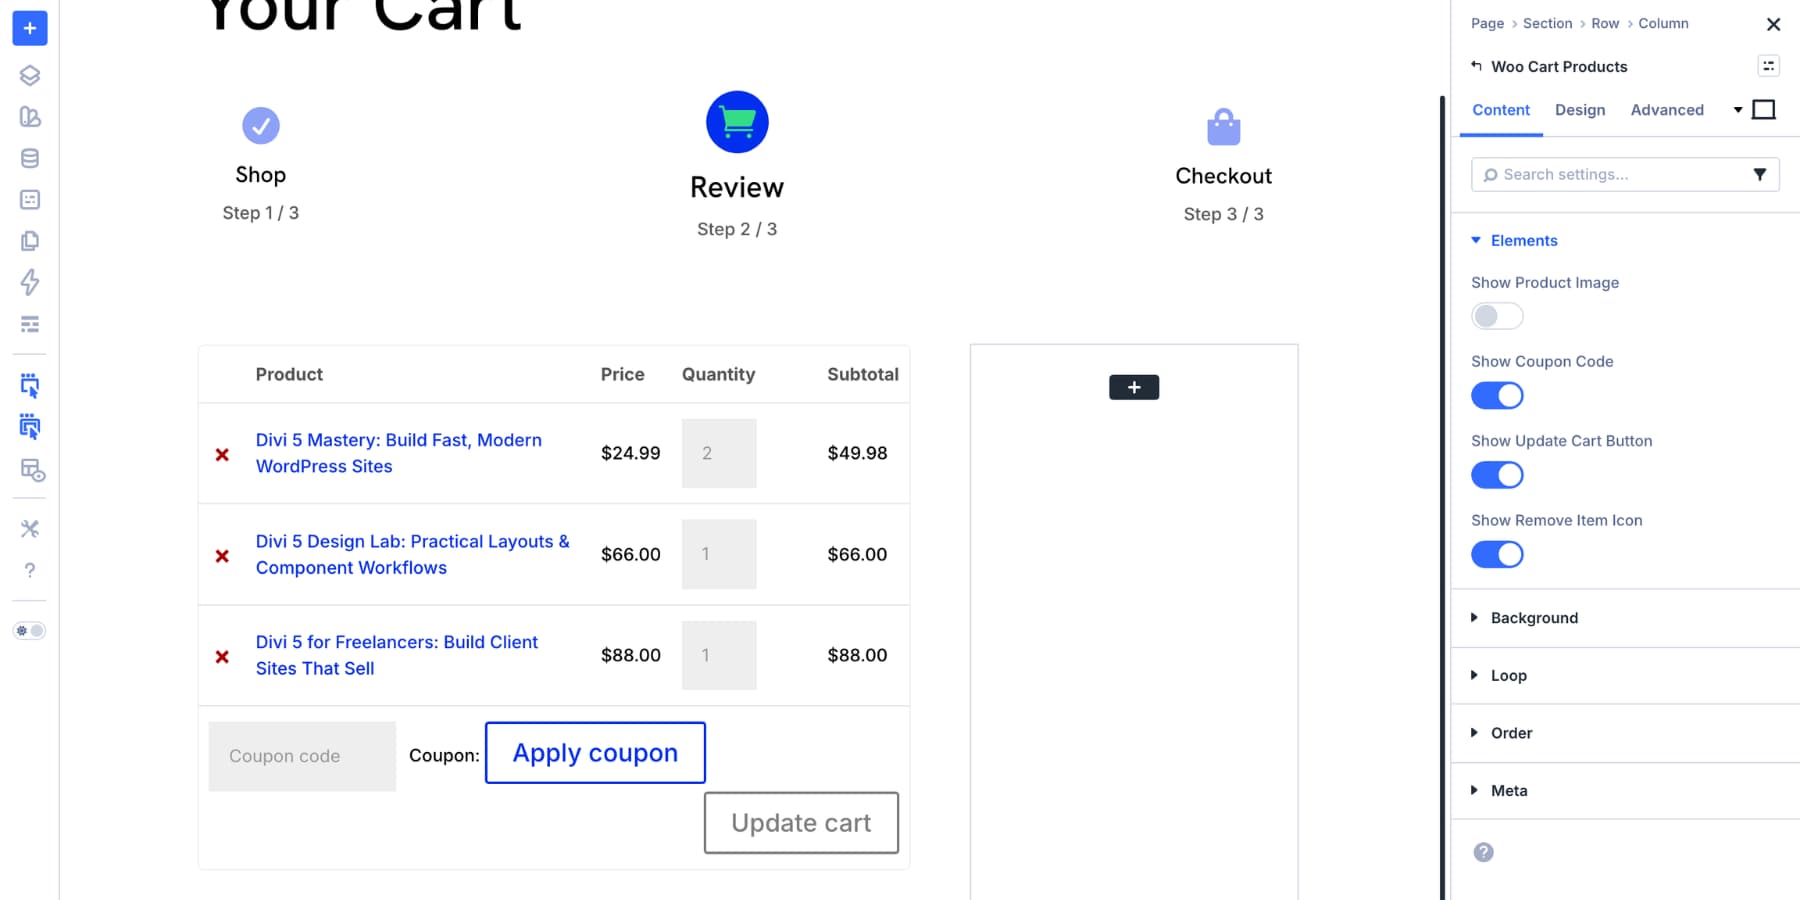Click the back arrow beside Woo Cart Products
The height and width of the screenshot is (900, 1800).
[x=1476, y=66]
